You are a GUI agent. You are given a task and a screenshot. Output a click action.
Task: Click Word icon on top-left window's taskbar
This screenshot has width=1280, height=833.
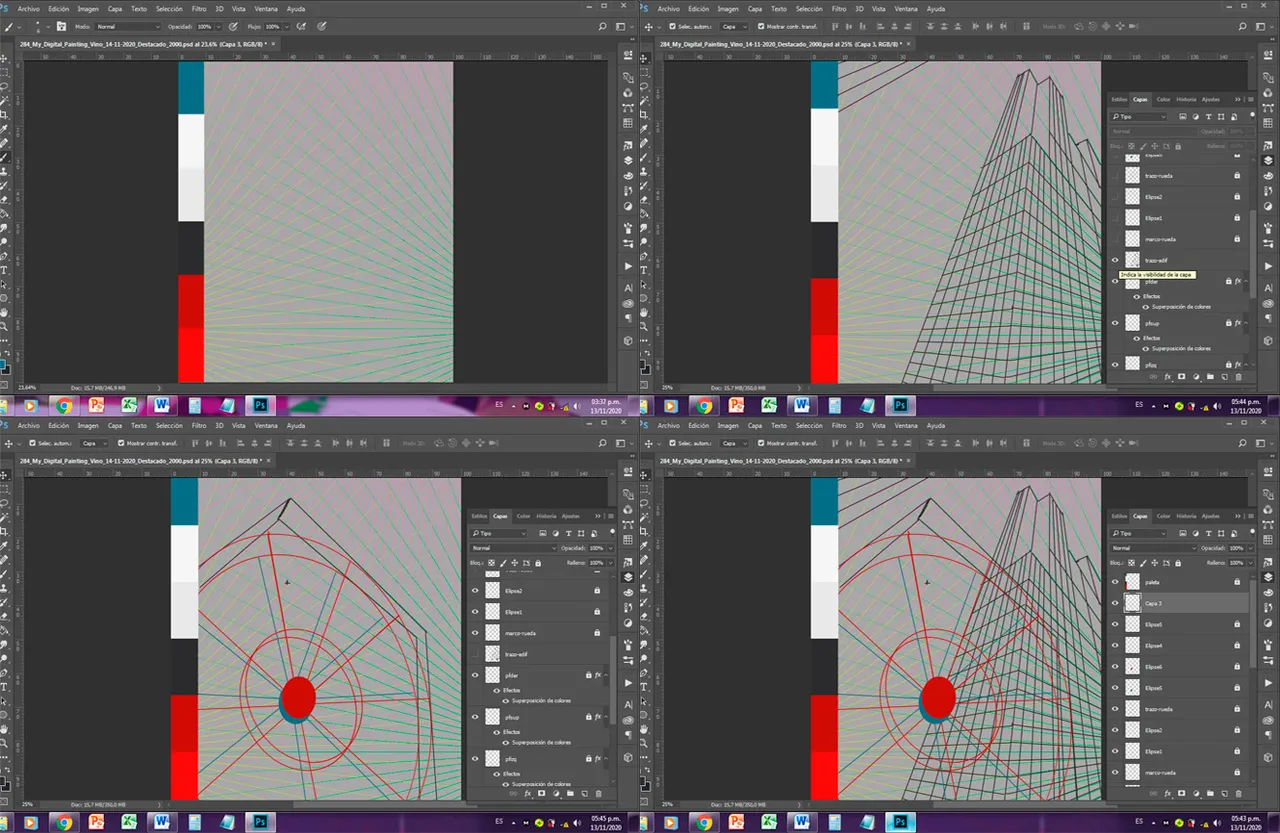[x=160, y=406]
